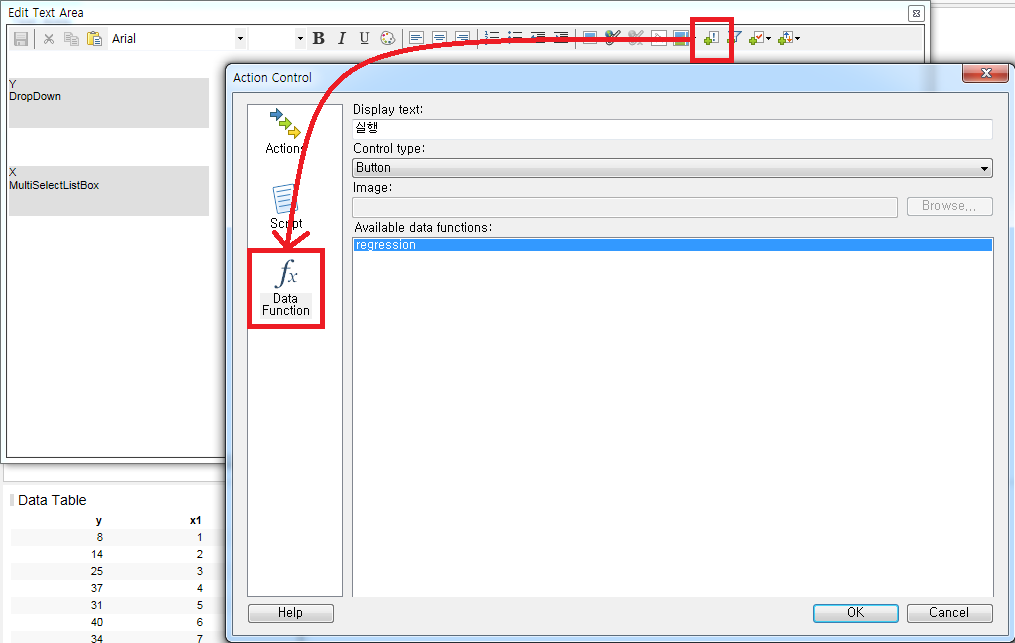
Task: Click the Insert Filter toolbar icon
Action: 733,38
